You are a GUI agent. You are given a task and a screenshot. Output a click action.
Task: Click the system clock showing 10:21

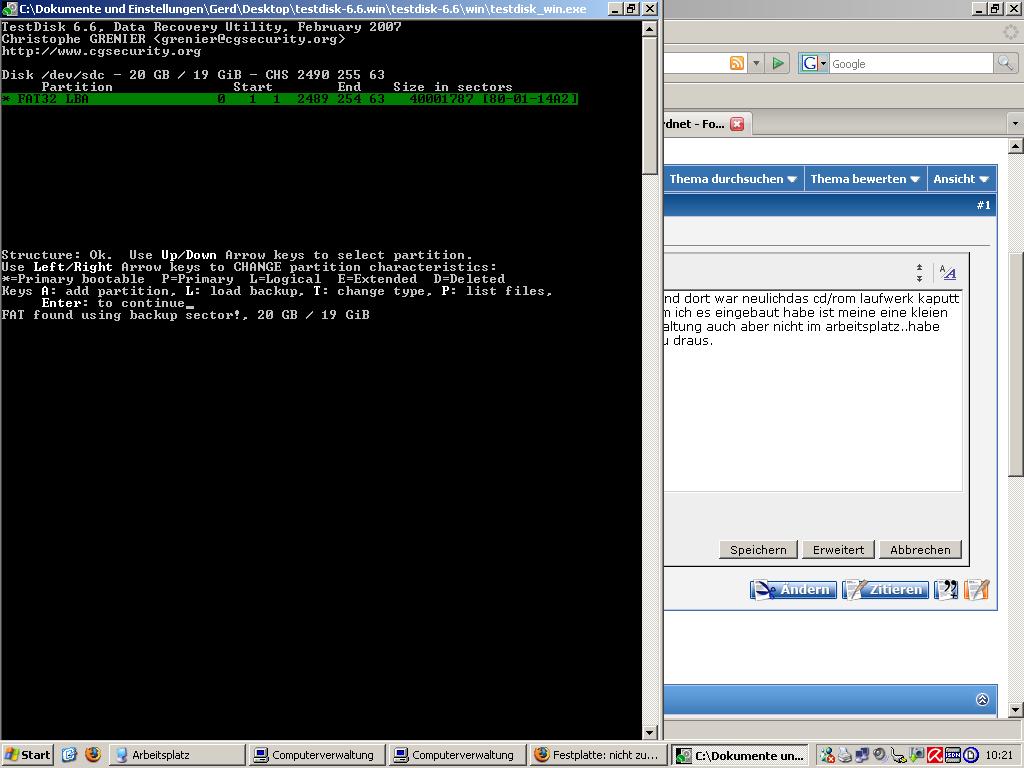click(999, 756)
